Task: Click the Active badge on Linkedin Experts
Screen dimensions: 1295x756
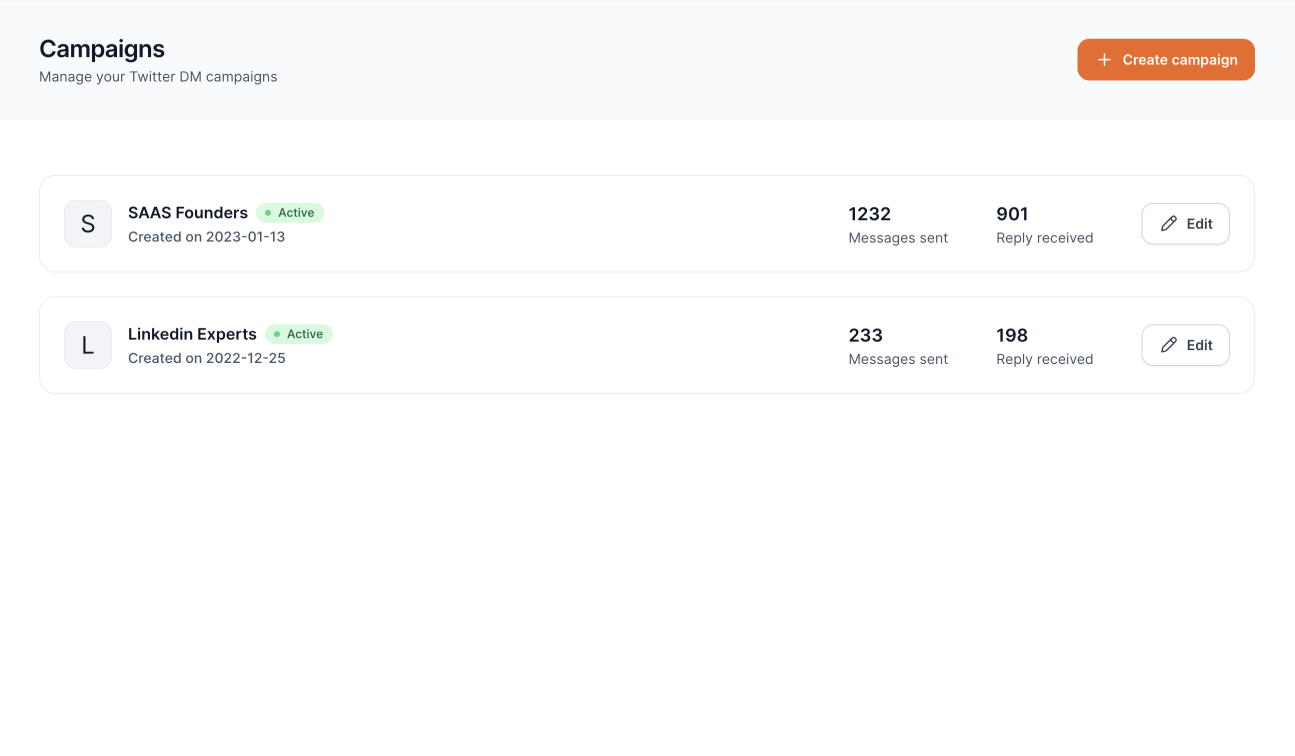Action: click(299, 334)
